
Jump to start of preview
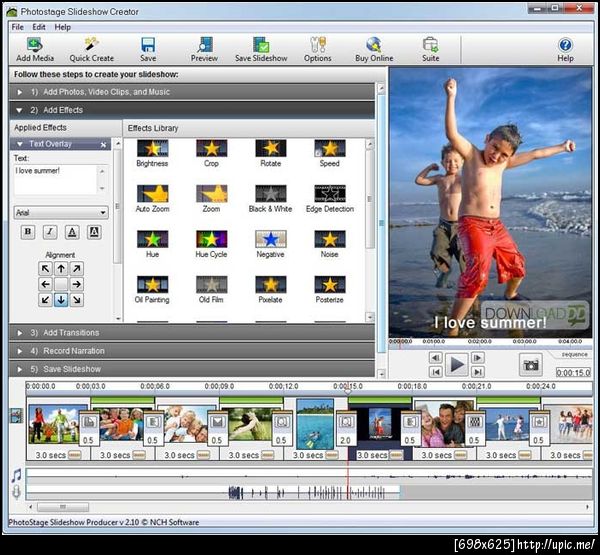click(435, 371)
